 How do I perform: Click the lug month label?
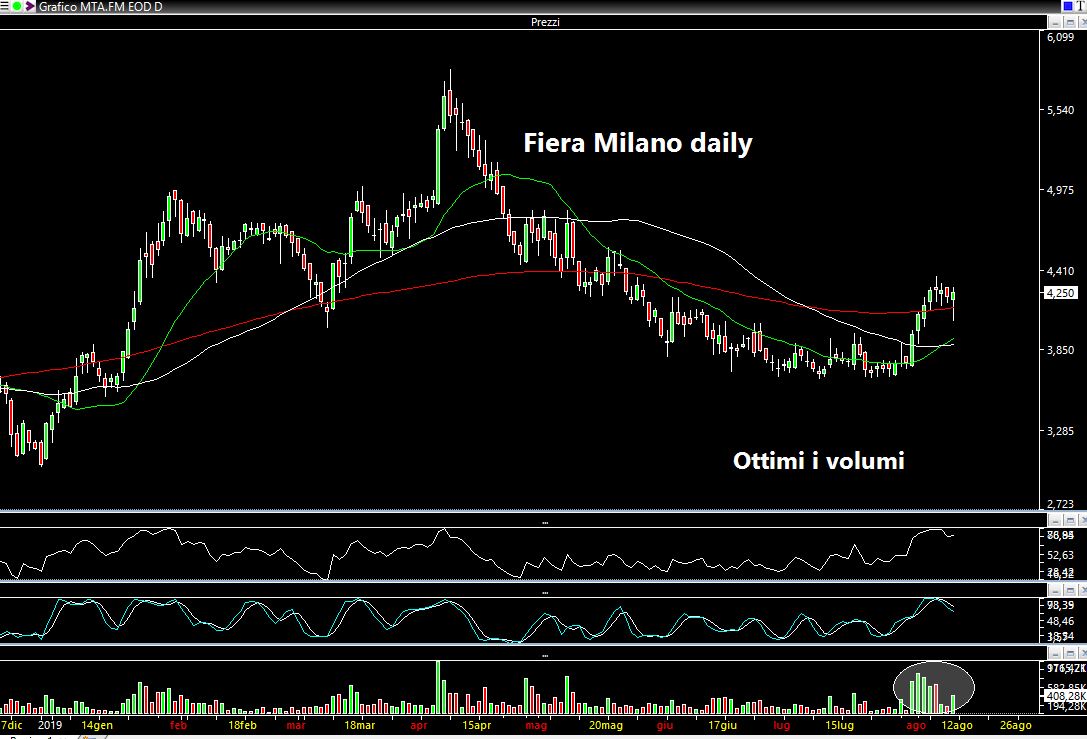[x=781, y=725]
